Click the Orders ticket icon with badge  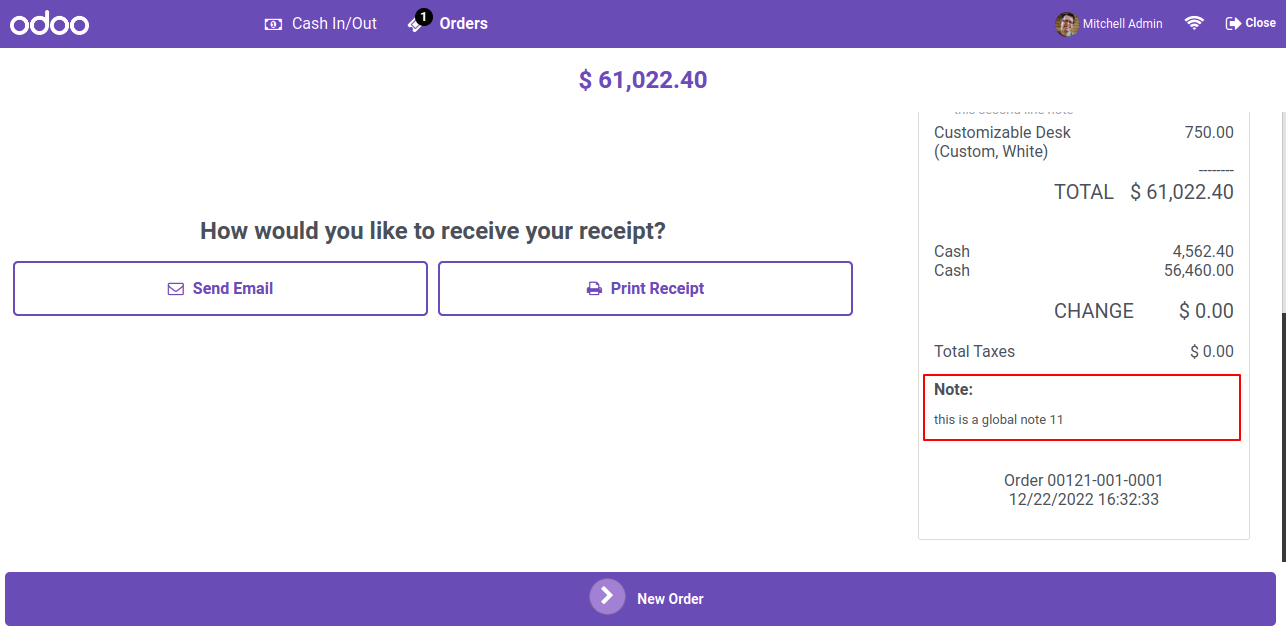[x=419, y=21]
